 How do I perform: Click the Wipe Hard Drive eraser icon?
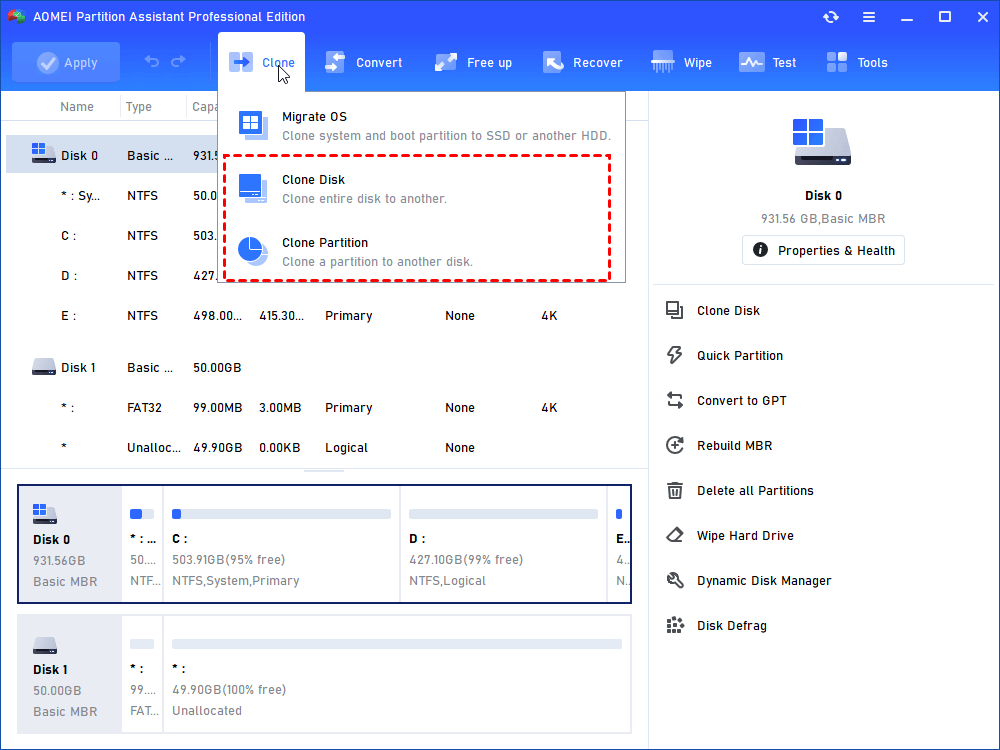coord(675,535)
